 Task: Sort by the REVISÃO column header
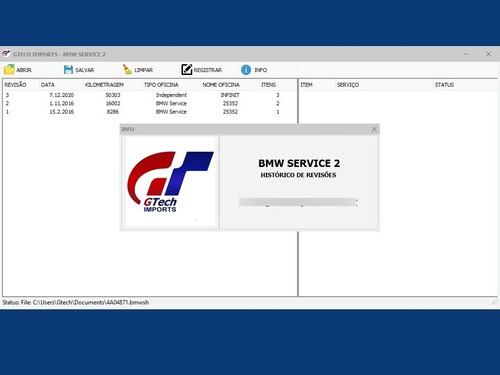click(x=15, y=85)
